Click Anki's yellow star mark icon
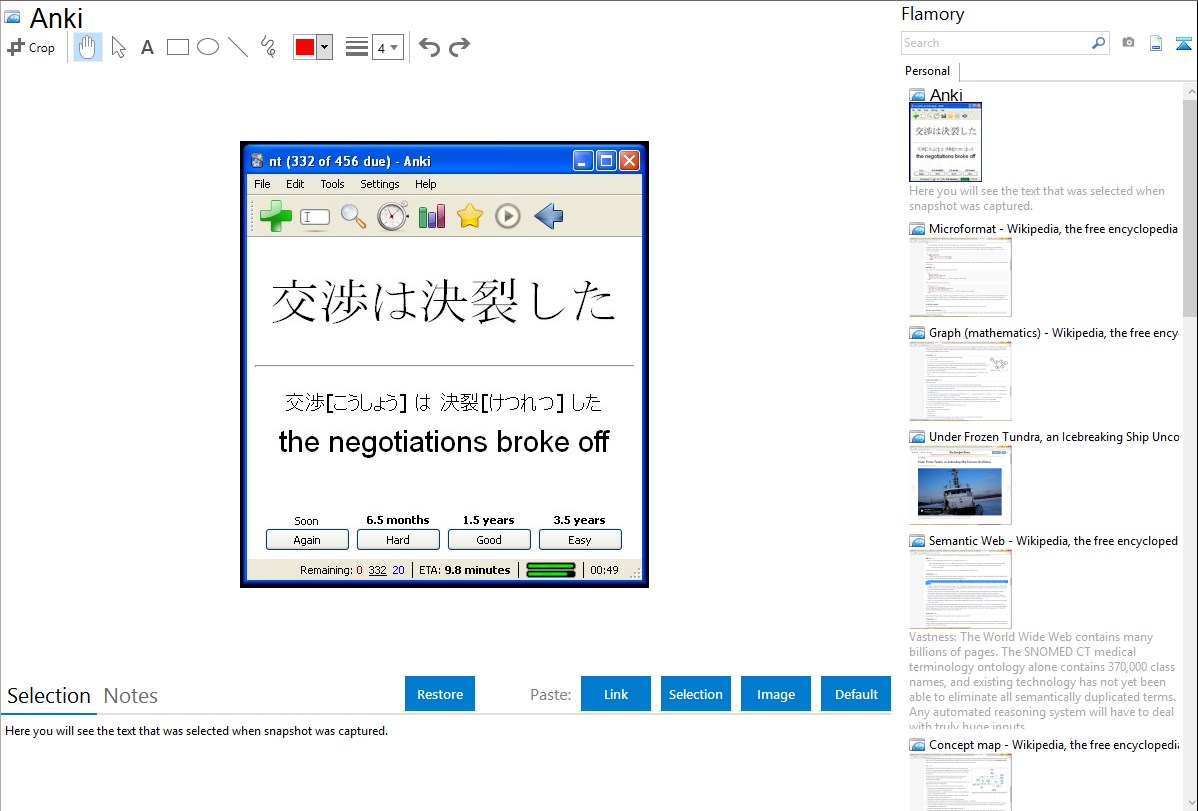The width and height of the screenshot is (1198, 811). pos(470,216)
